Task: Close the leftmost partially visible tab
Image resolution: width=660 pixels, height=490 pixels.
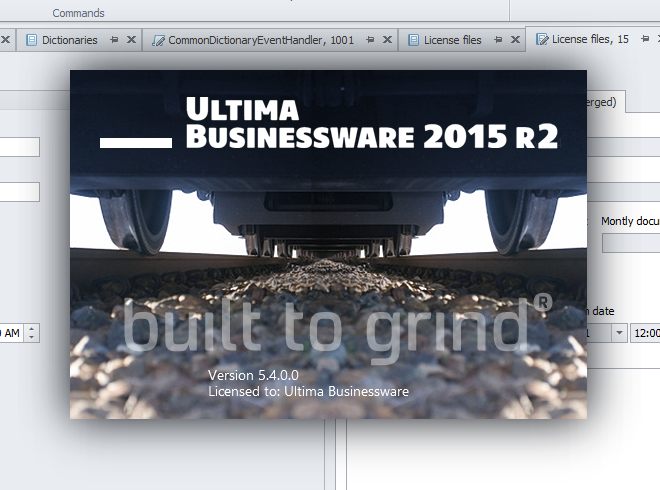Action: click(x=5, y=40)
